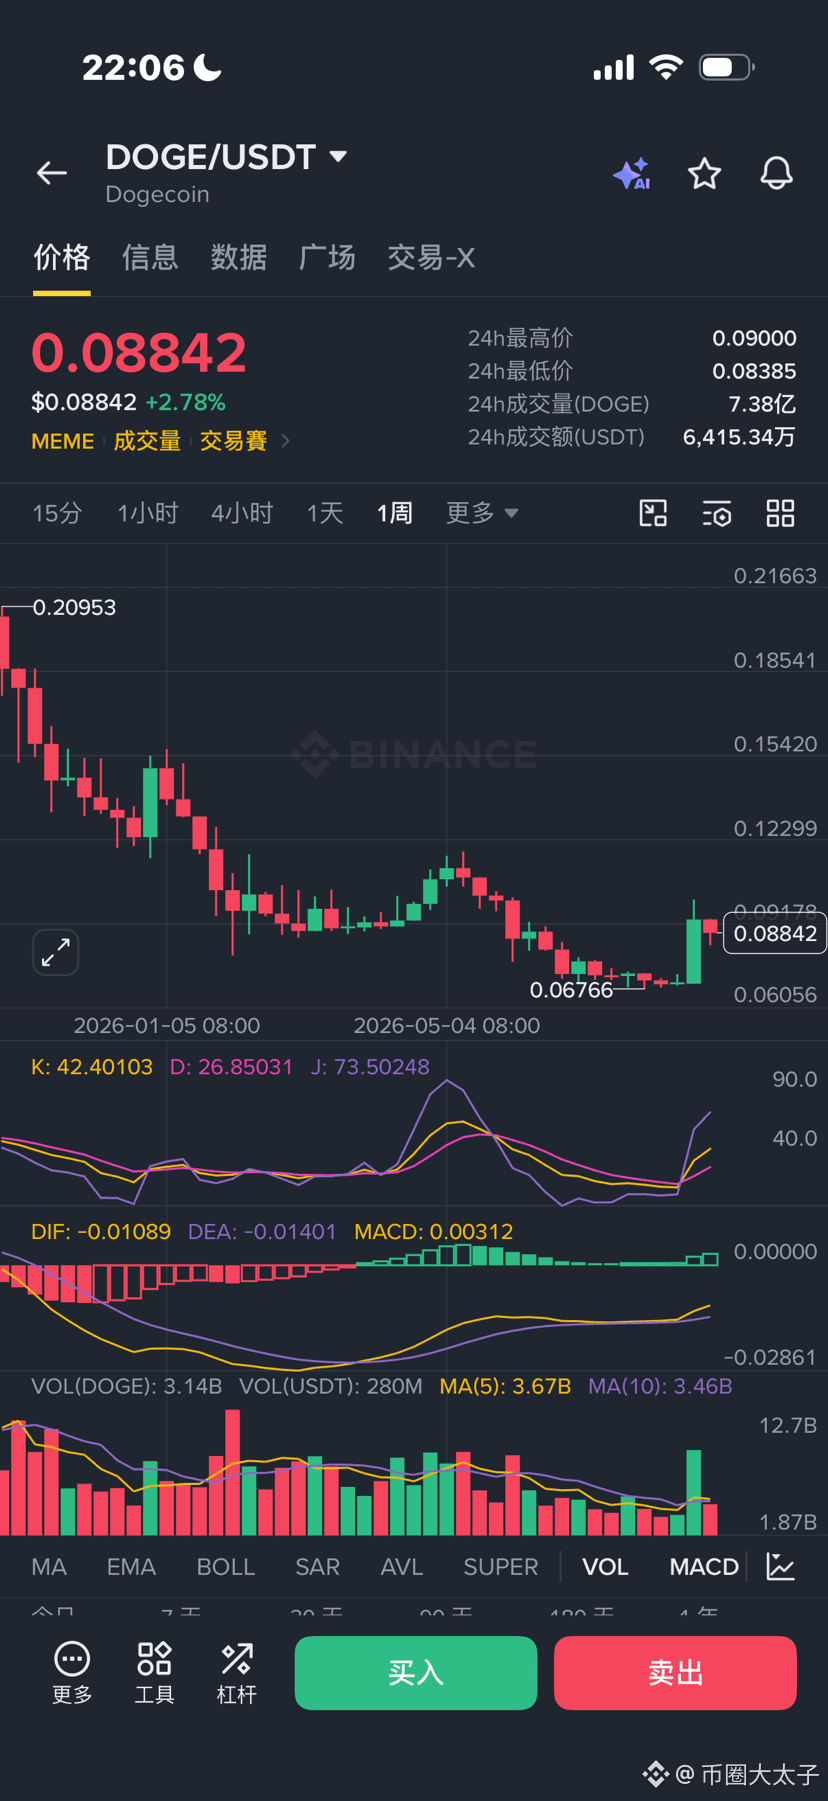Toggle the EMA indicator
This screenshot has width=828, height=1801.
pyautogui.click(x=131, y=1567)
